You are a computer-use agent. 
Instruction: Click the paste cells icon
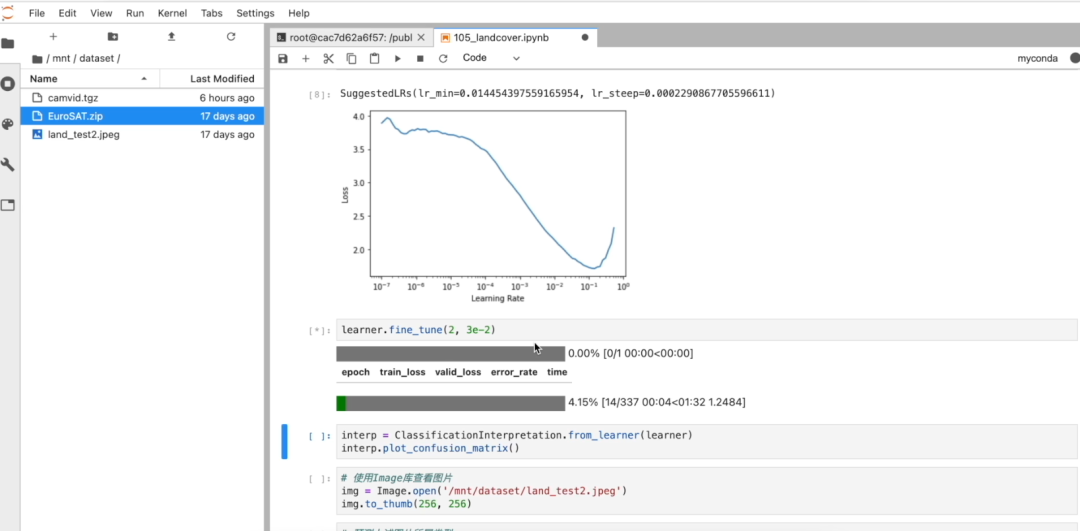pos(374,59)
